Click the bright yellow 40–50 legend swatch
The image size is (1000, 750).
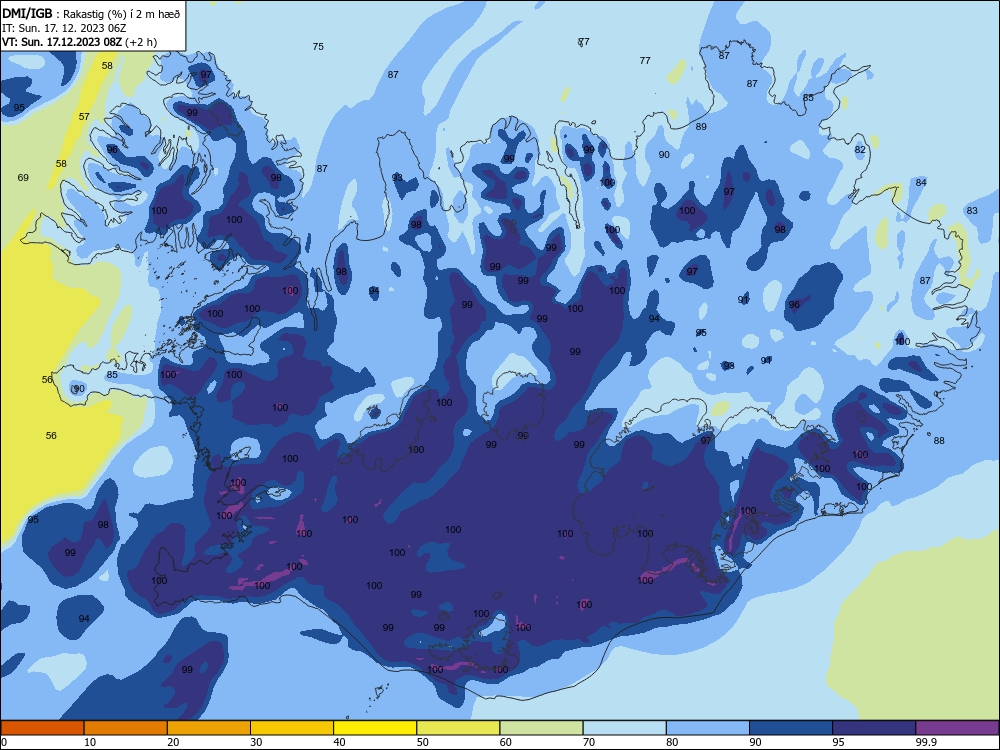click(375, 728)
